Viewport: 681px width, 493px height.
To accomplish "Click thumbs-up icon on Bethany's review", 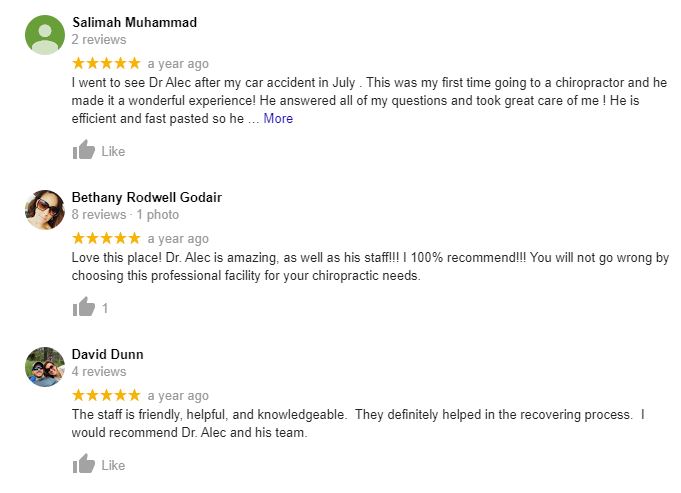I will coord(83,307).
